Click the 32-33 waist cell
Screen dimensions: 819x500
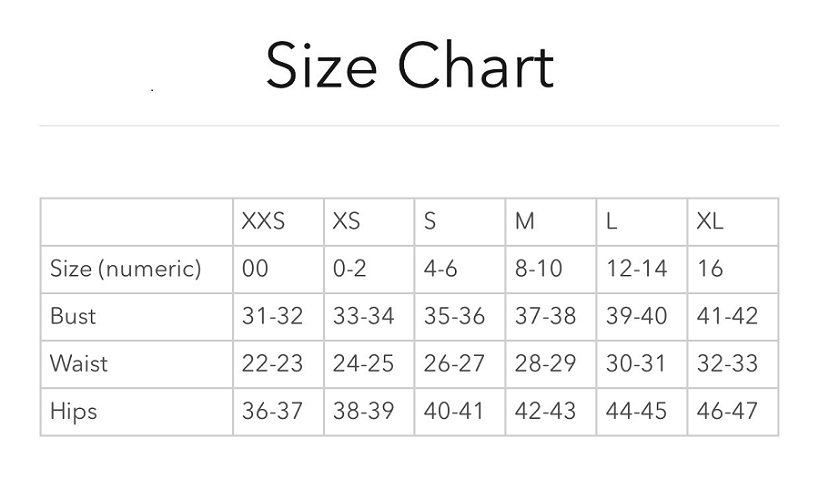coord(727,363)
